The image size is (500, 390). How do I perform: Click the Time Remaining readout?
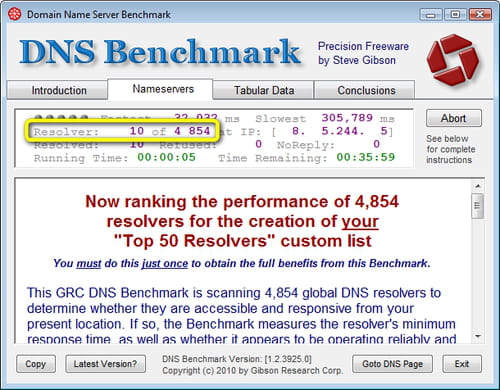tap(307, 157)
